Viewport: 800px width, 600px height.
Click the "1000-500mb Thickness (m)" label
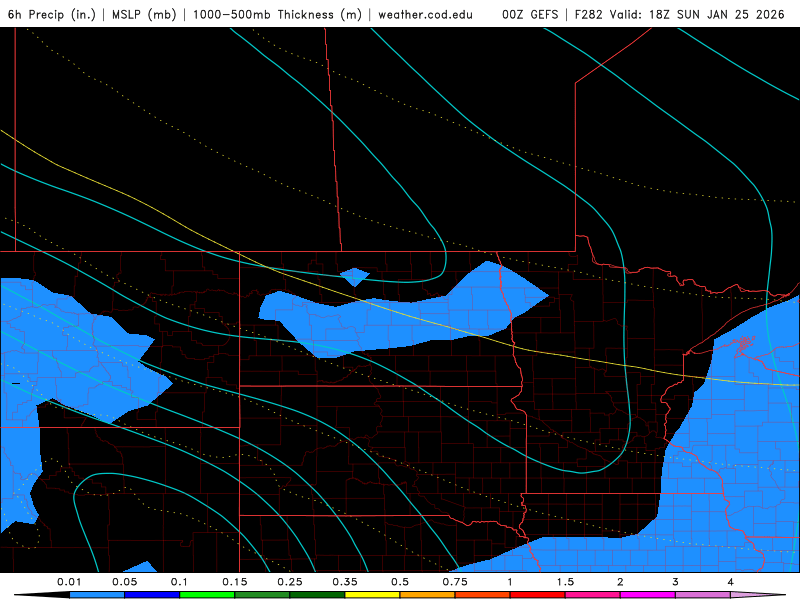click(x=277, y=14)
